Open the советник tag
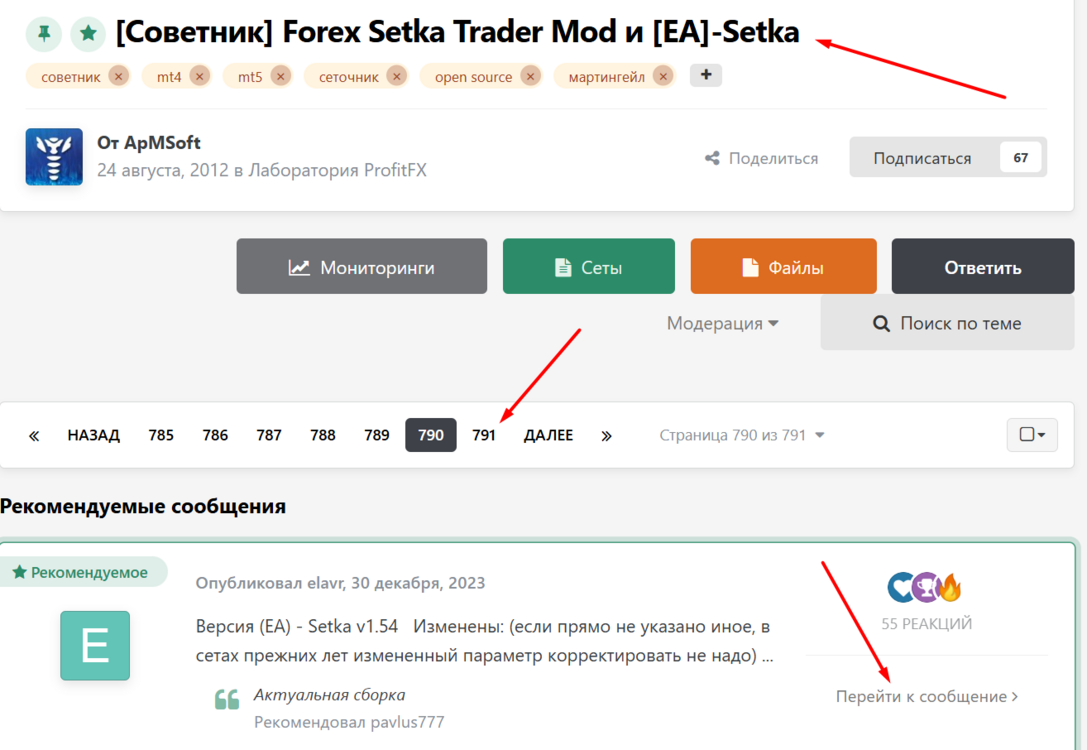 coord(71,77)
